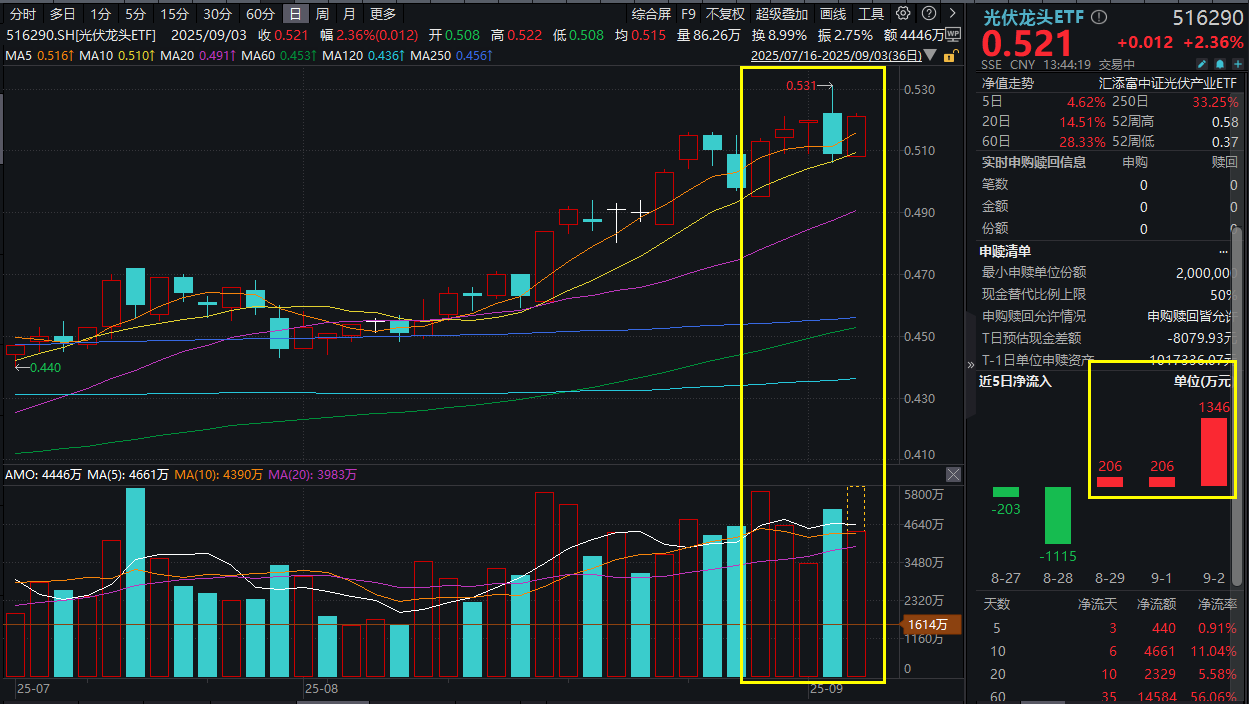Image resolution: width=1249 pixels, height=704 pixels.
Task: Close the AMO volume sub-chart with X
Action: pos(953,475)
